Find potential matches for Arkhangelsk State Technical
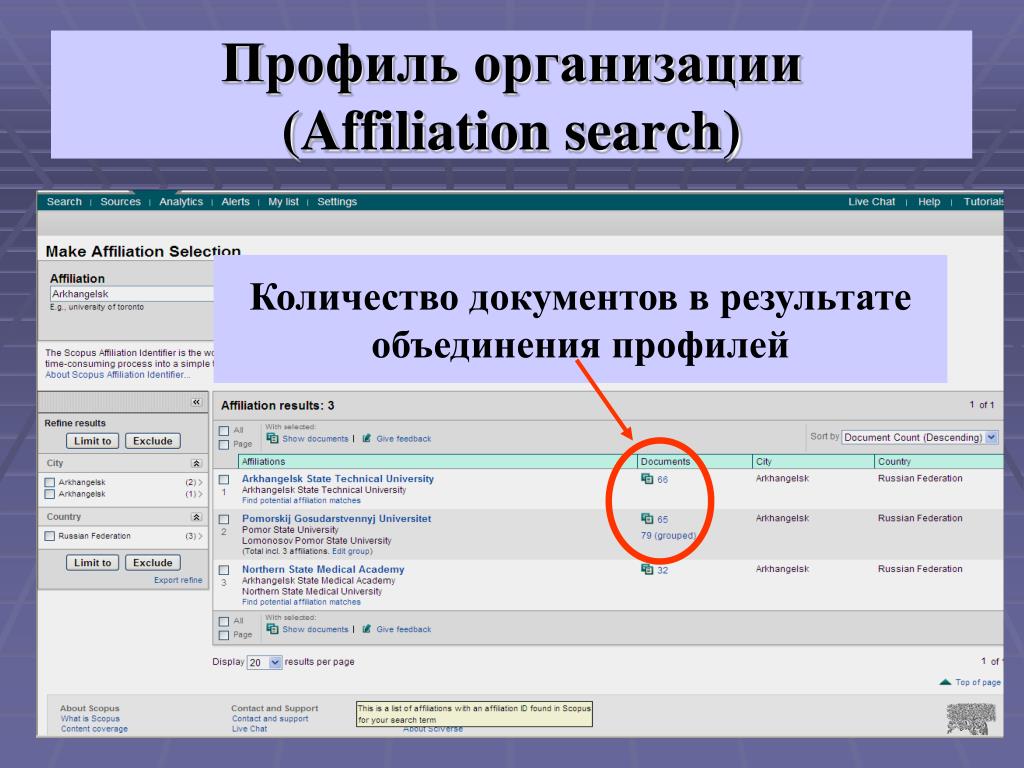This screenshot has height=768, width=1024. (301, 500)
